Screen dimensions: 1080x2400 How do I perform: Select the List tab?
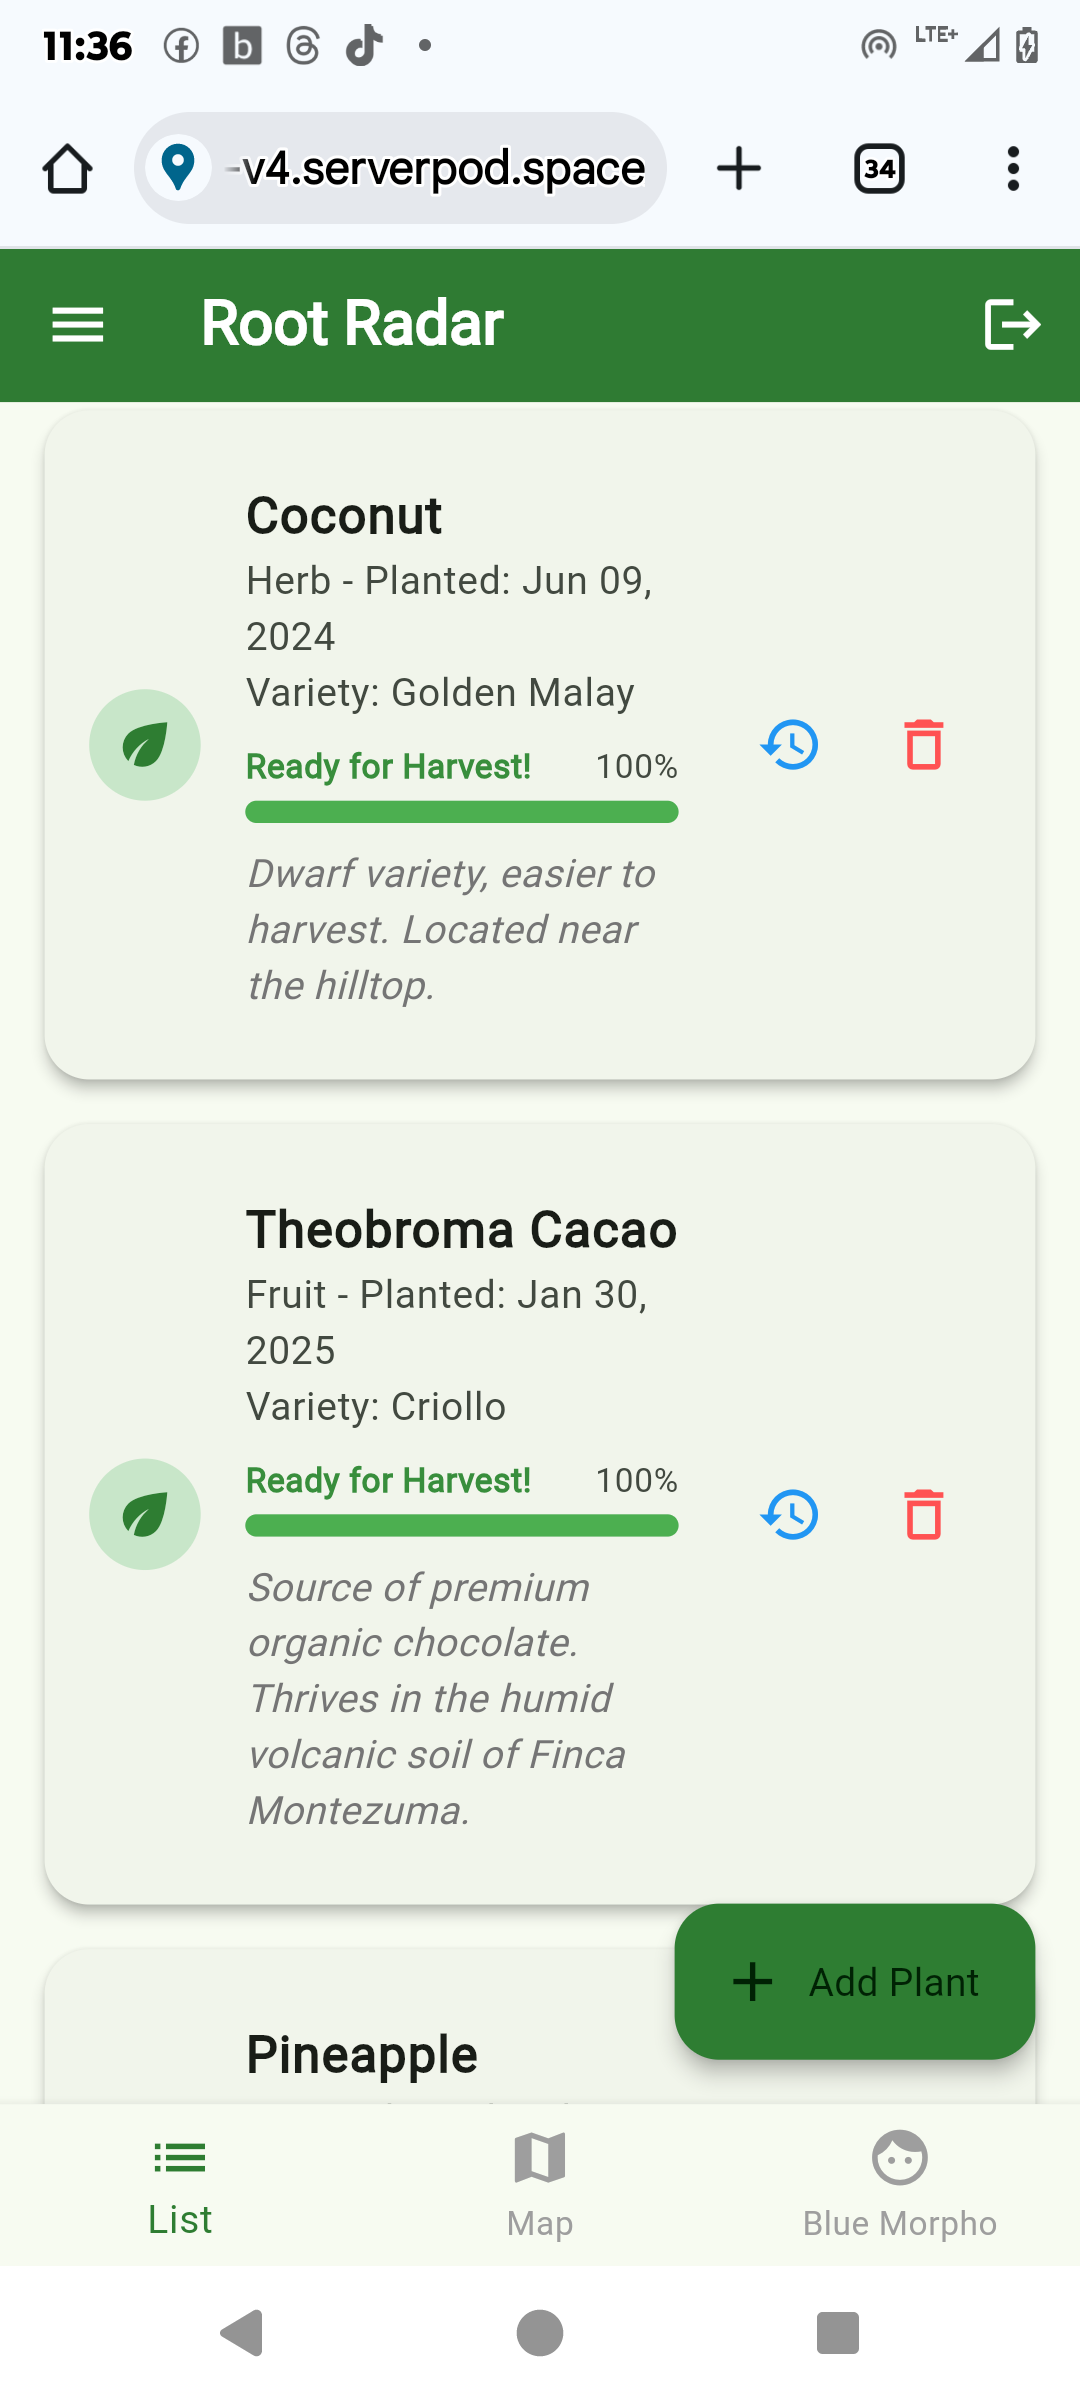(180, 2185)
